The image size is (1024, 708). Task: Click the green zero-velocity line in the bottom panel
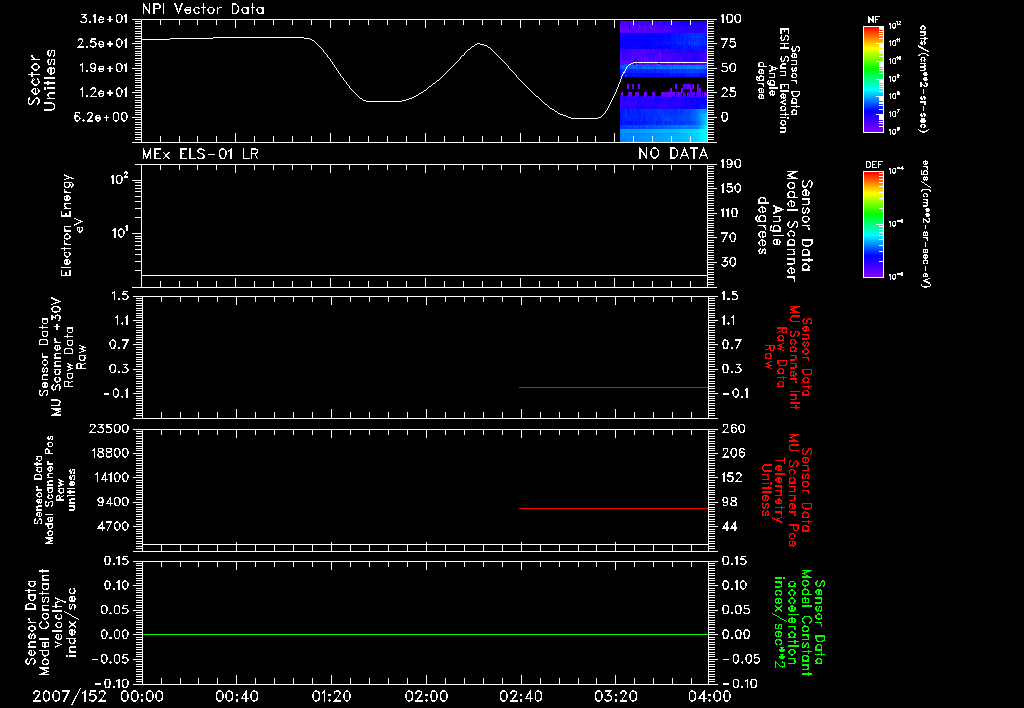click(424, 634)
